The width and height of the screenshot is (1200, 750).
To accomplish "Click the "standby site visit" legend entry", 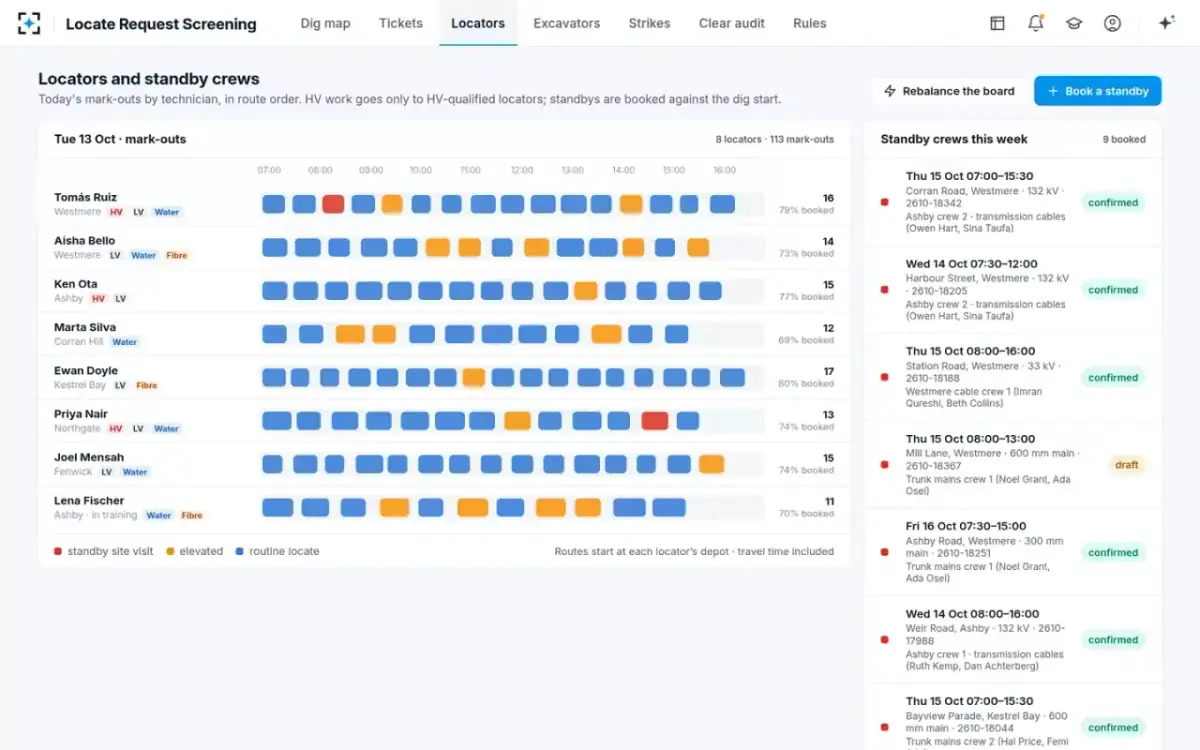I will [104, 551].
